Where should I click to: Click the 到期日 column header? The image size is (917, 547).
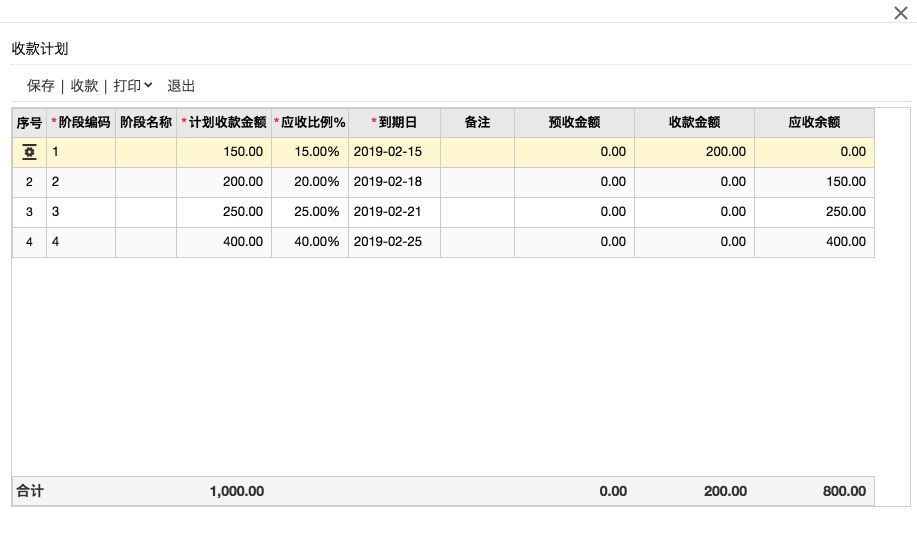pyautogui.click(x=394, y=123)
